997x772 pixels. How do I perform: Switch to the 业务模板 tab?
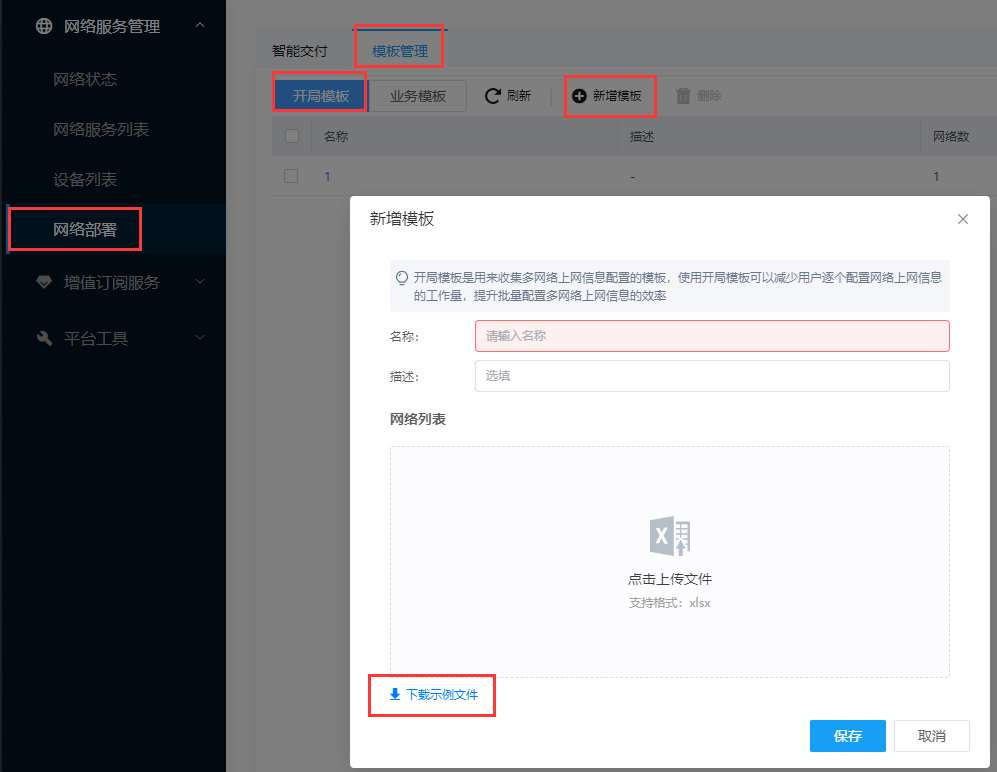coord(418,96)
